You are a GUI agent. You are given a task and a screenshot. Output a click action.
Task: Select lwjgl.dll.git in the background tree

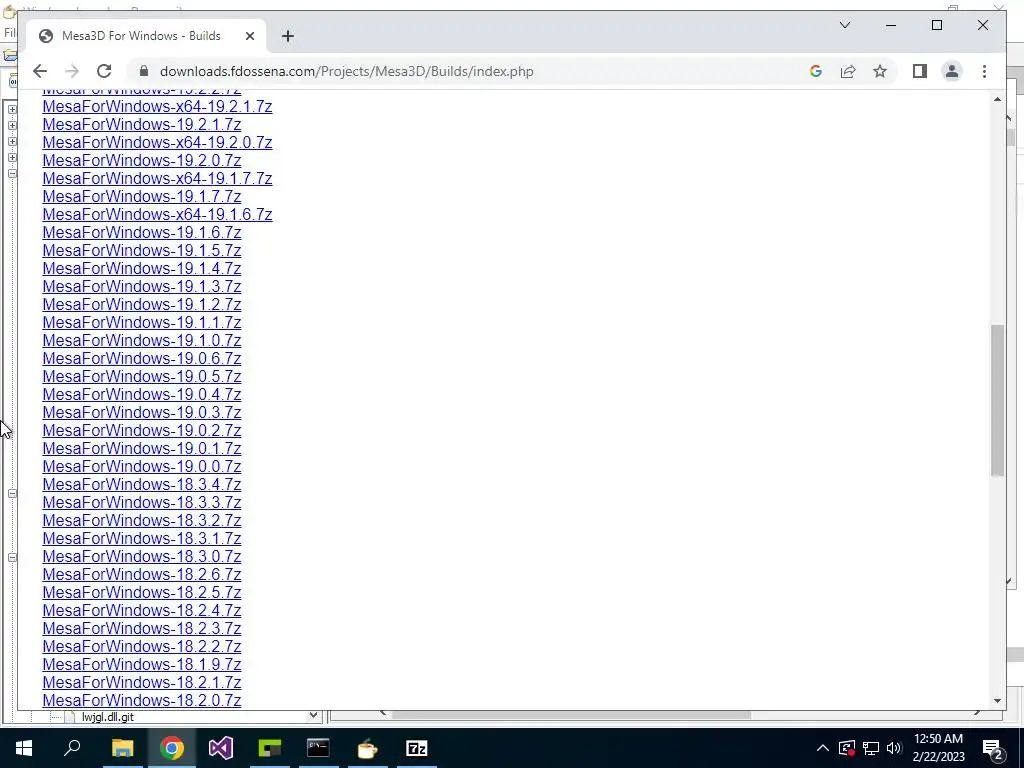click(108, 717)
